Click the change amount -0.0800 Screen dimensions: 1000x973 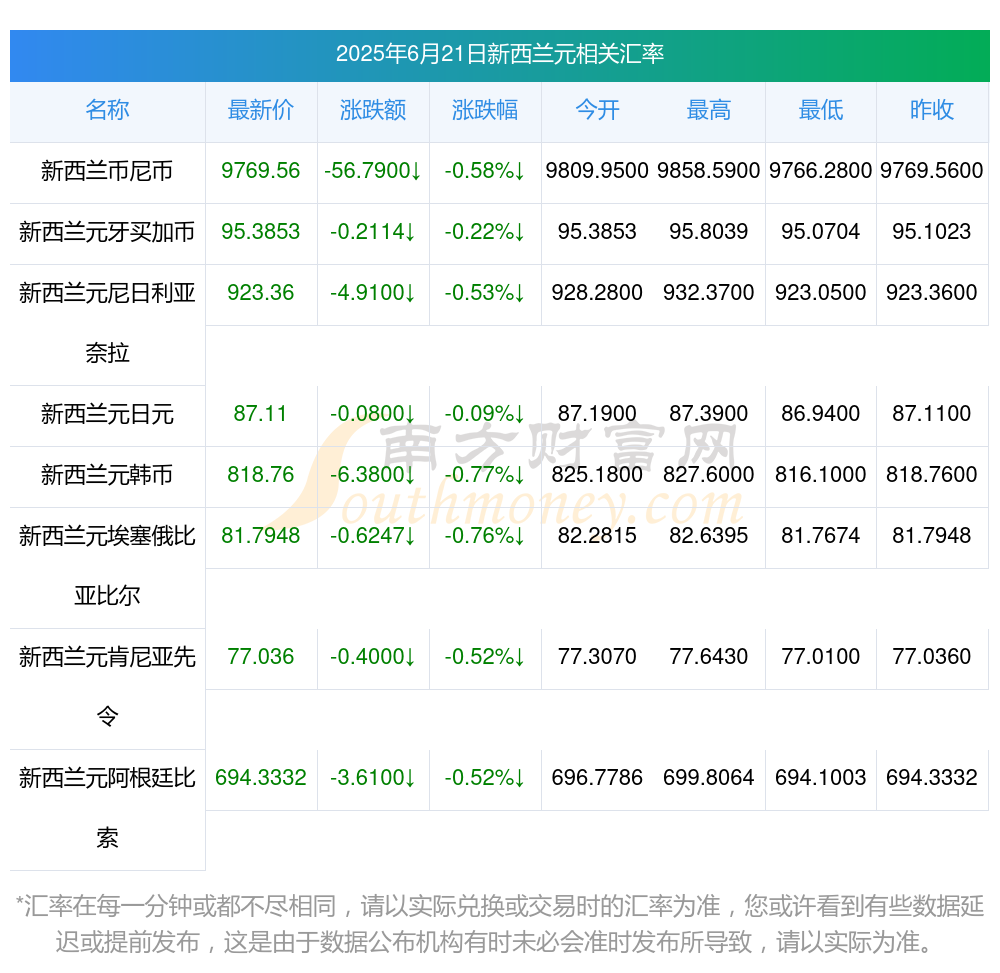[x=373, y=414]
